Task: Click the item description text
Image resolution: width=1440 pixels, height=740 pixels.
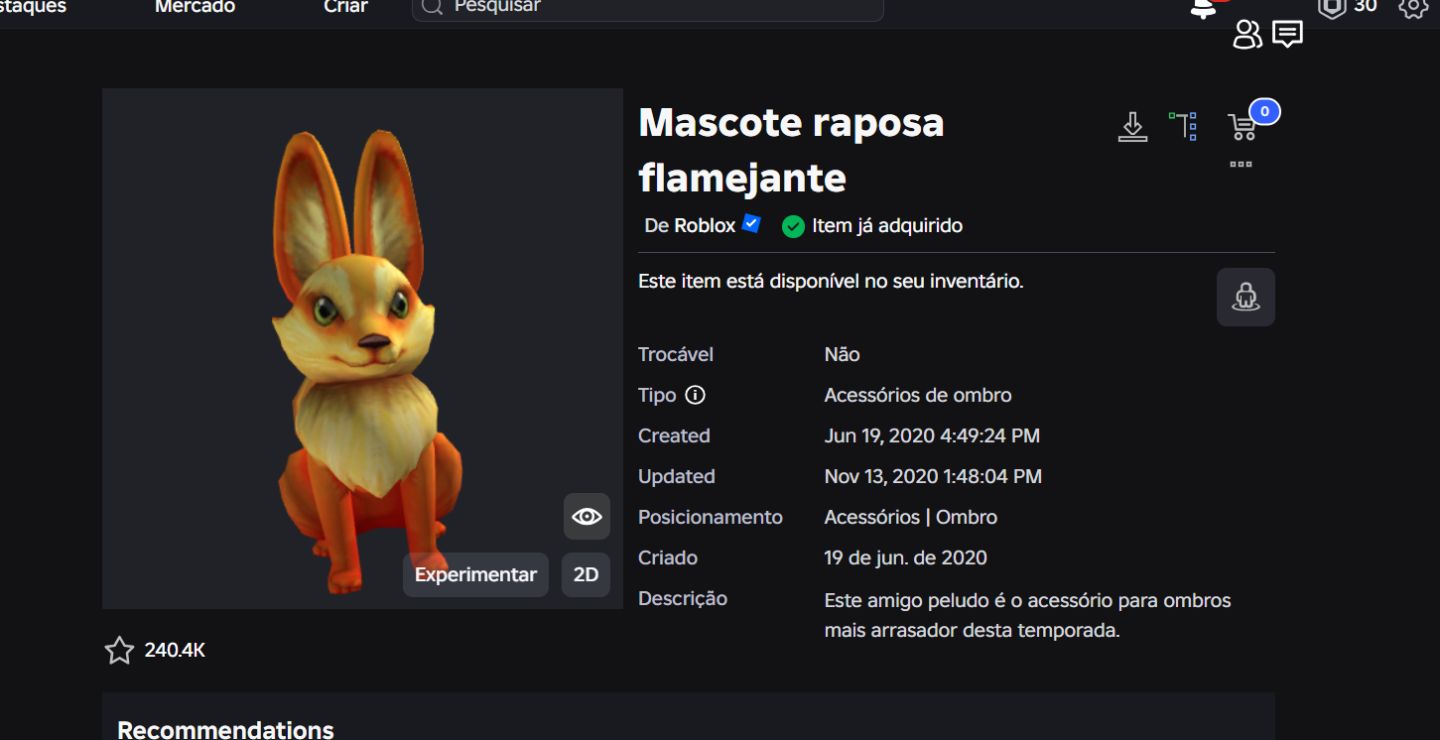Action: (x=1027, y=616)
